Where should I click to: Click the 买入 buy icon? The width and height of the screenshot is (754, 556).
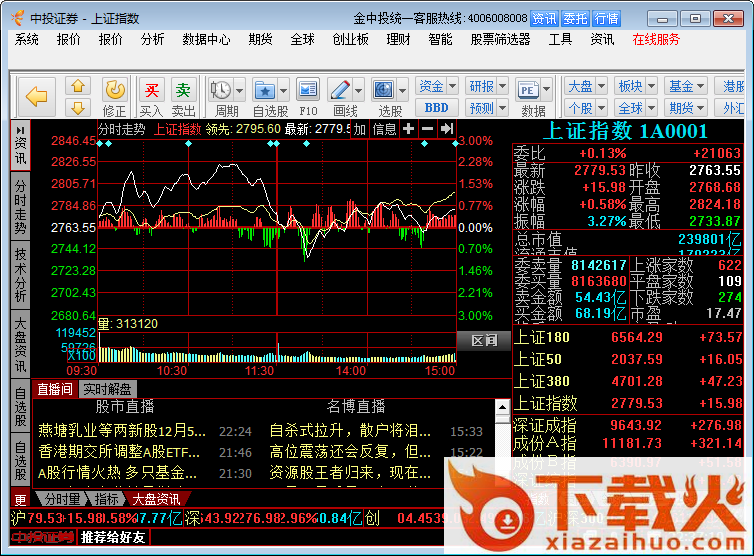pos(151,90)
